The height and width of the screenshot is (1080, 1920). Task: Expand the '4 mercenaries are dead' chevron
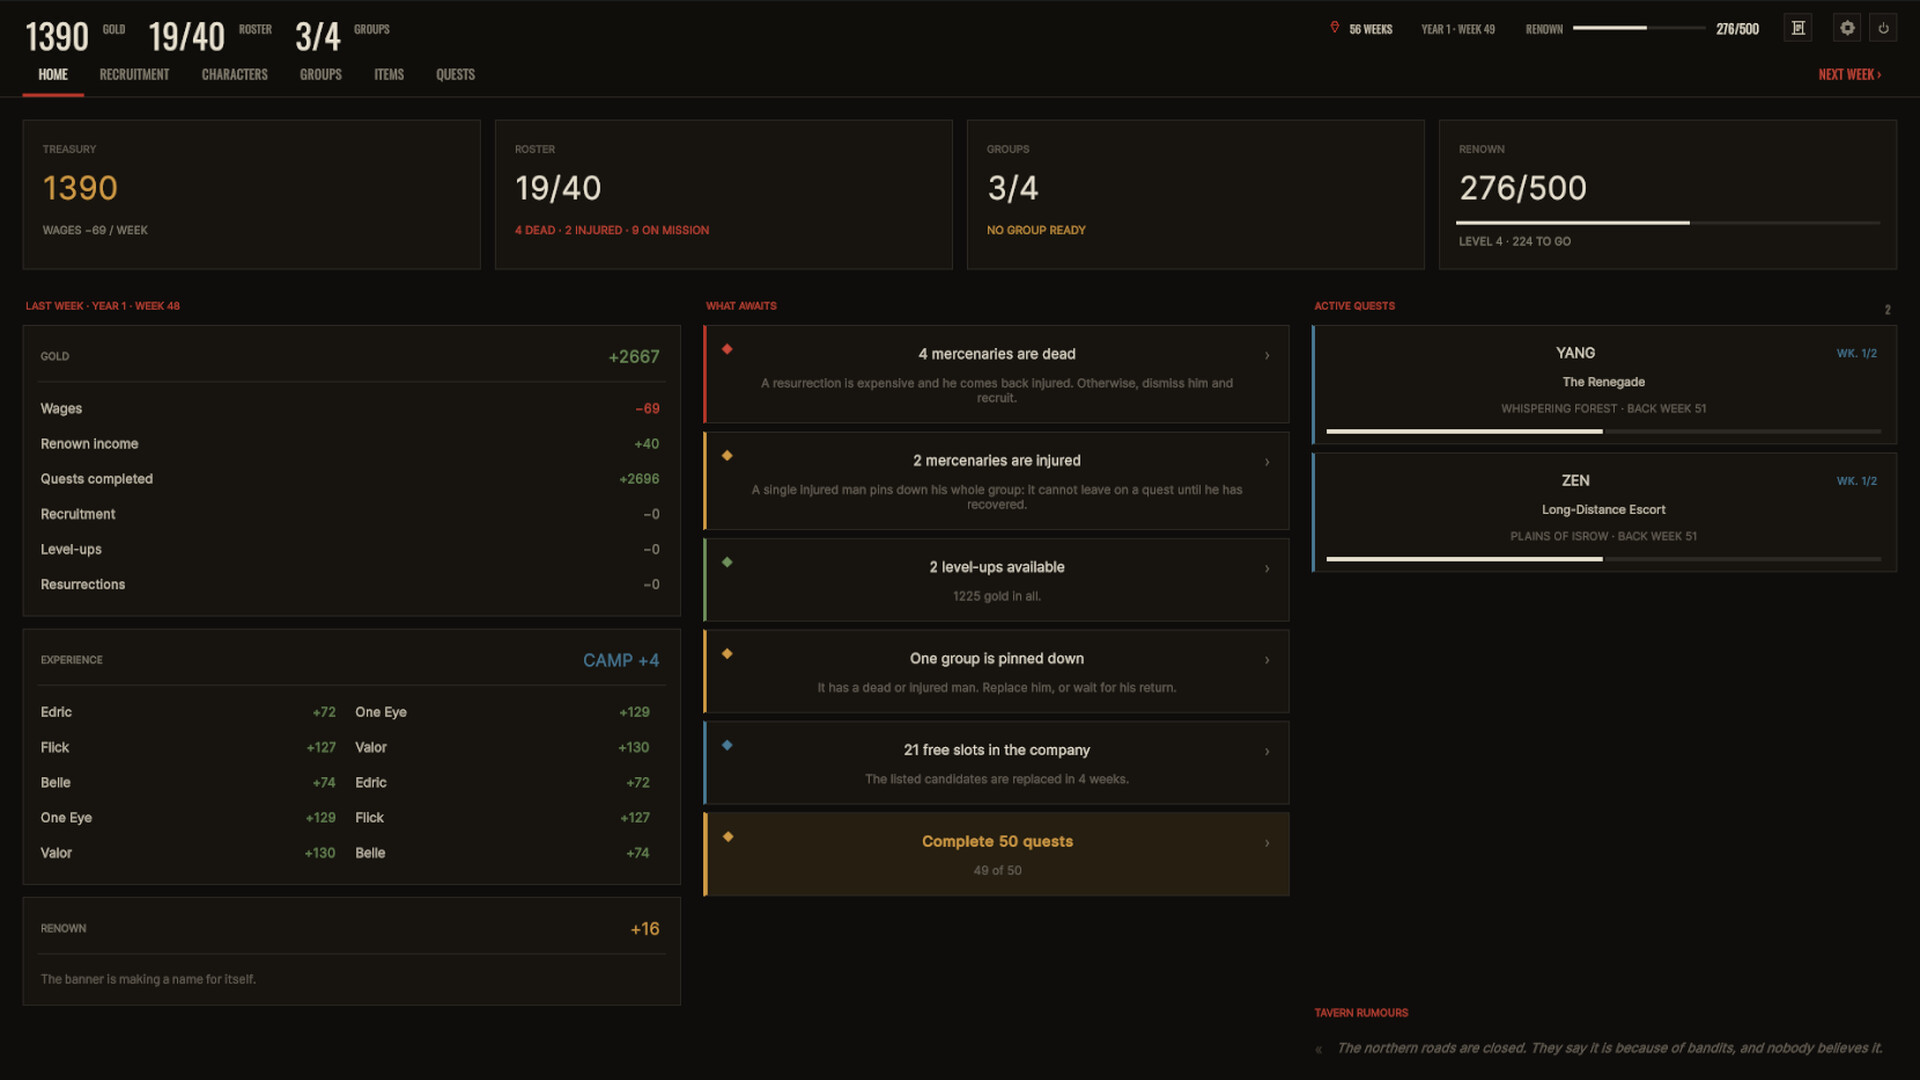(1267, 356)
